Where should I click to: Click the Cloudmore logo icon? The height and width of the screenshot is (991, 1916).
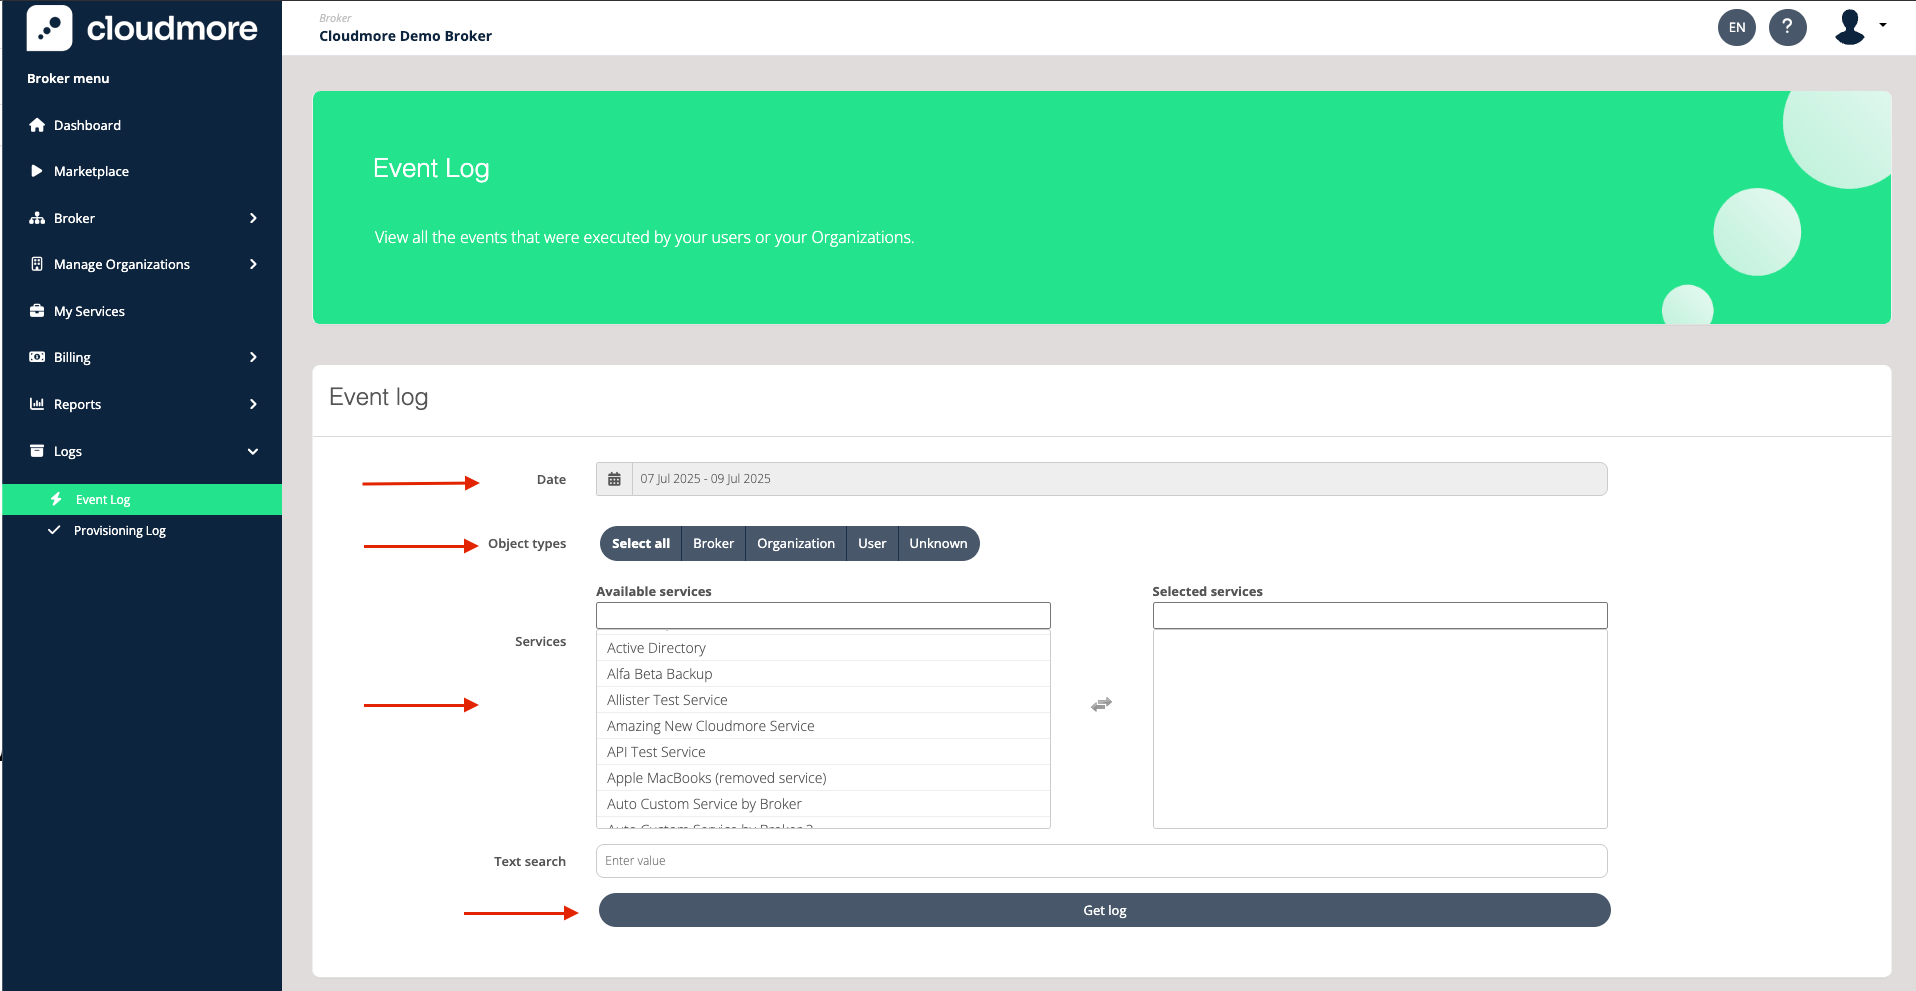tap(49, 28)
